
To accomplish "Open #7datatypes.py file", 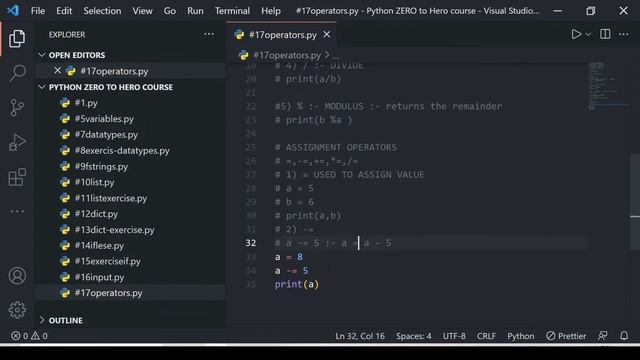I will click(x=106, y=135).
